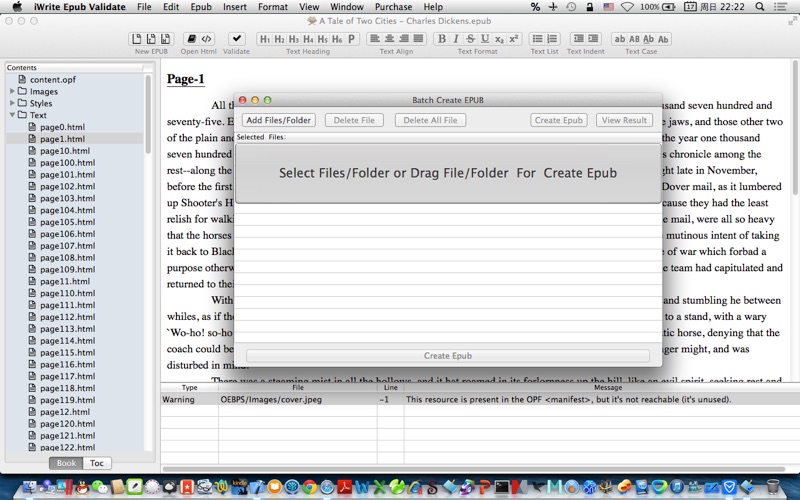Toggle italic formatting
800x500 pixels.
[x=456, y=39]
